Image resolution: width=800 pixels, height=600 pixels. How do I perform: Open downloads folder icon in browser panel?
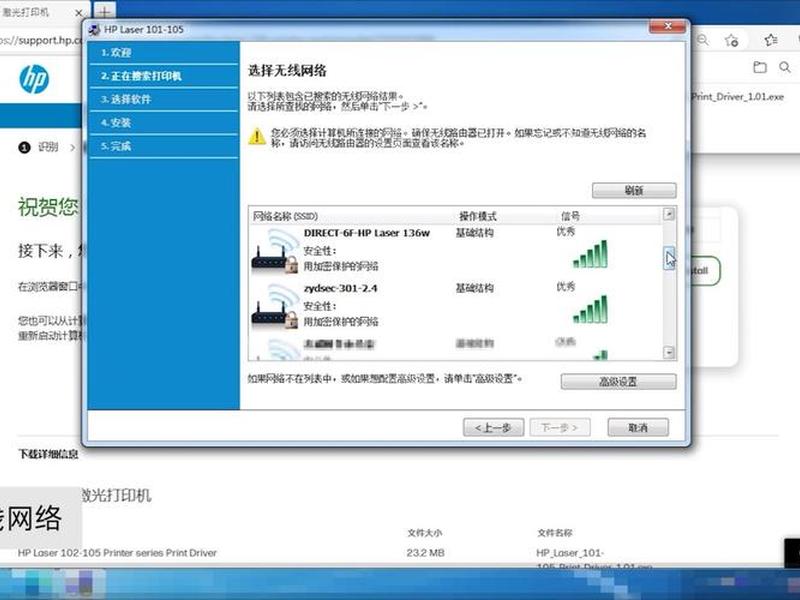[760, 67]
